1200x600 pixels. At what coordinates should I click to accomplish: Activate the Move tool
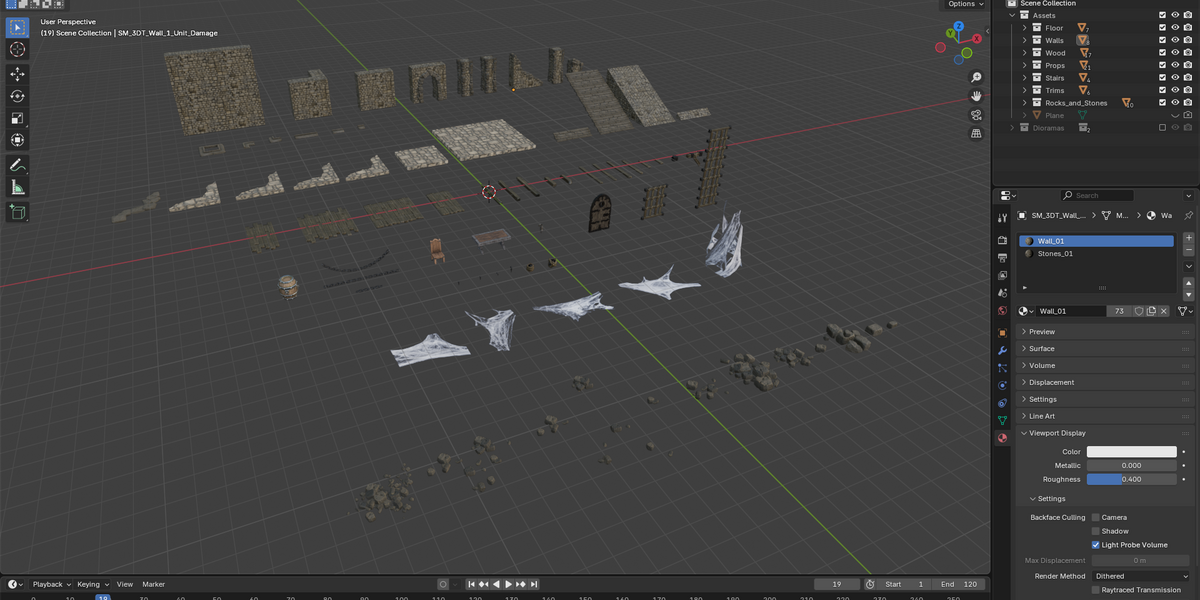[x=18, y=74]
